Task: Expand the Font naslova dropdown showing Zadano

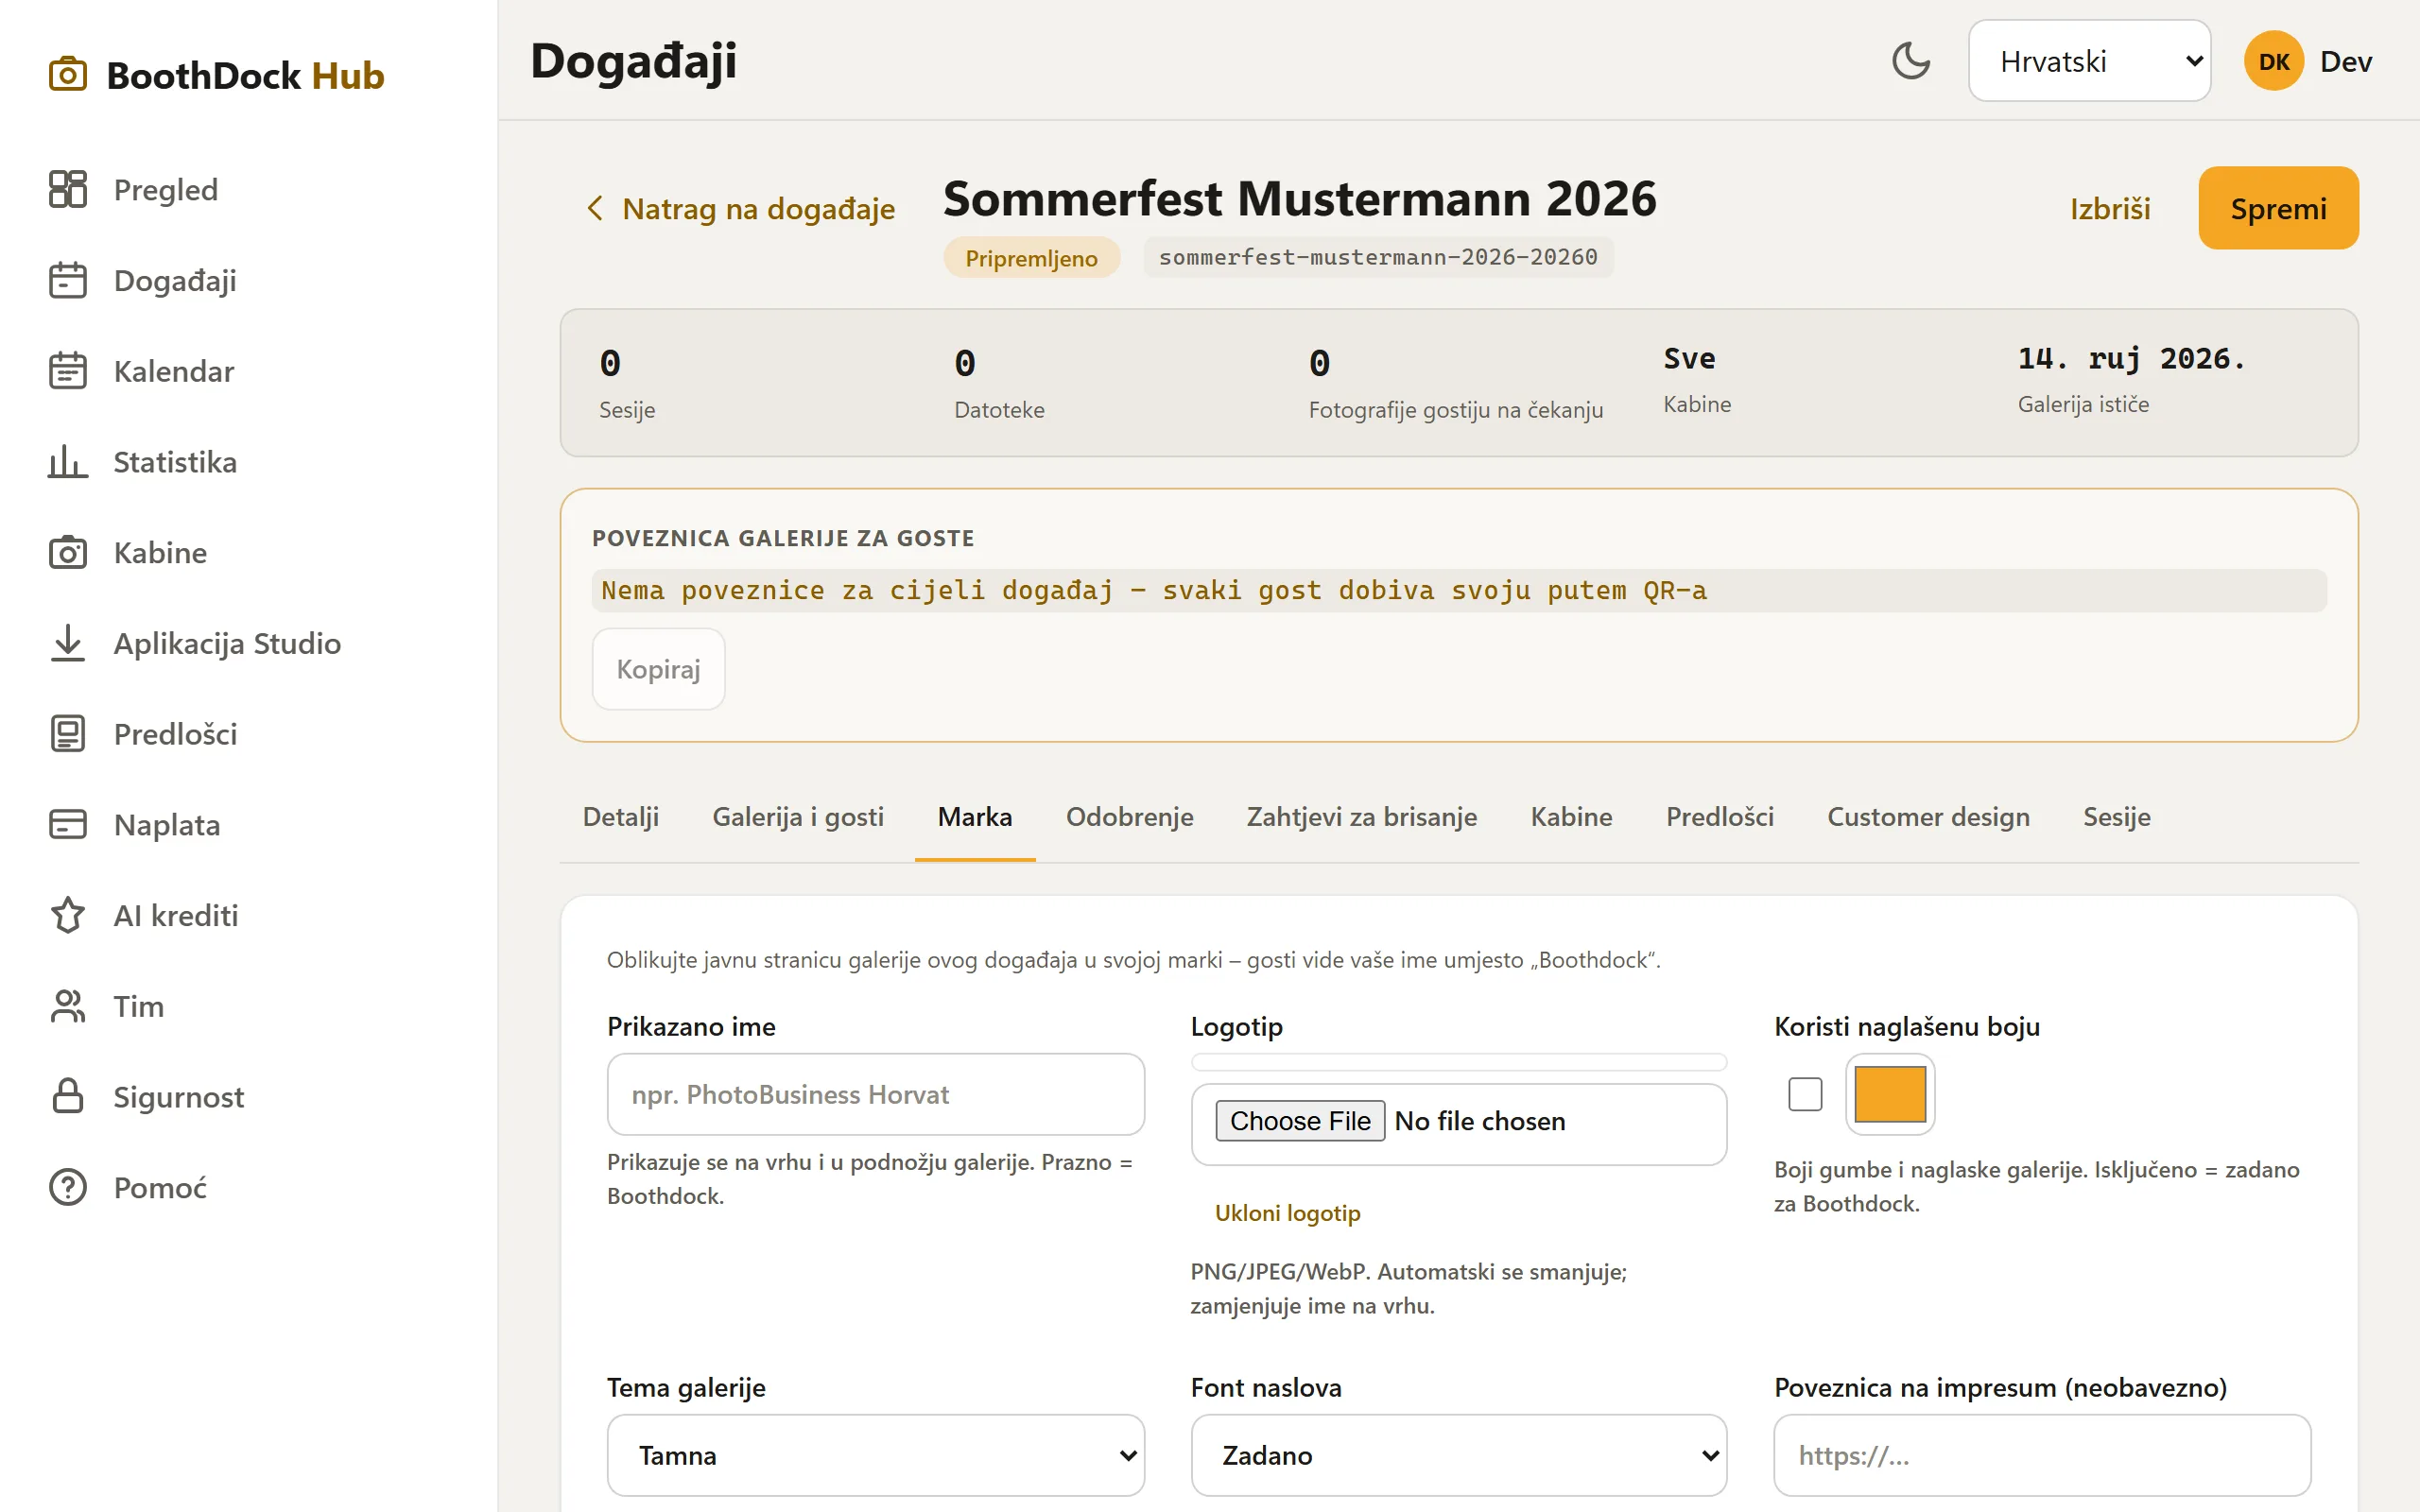Action: point(1459,1455)
